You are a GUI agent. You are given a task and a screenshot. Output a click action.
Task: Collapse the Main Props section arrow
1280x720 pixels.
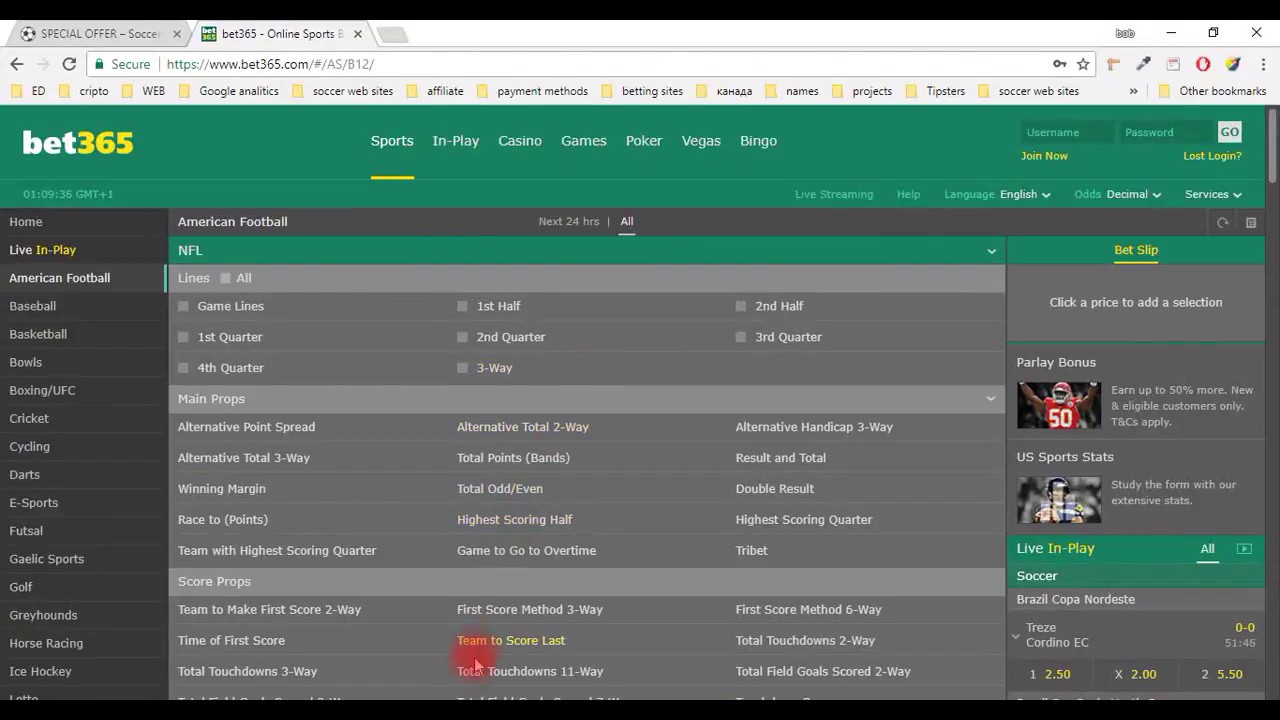coord(991,399)
